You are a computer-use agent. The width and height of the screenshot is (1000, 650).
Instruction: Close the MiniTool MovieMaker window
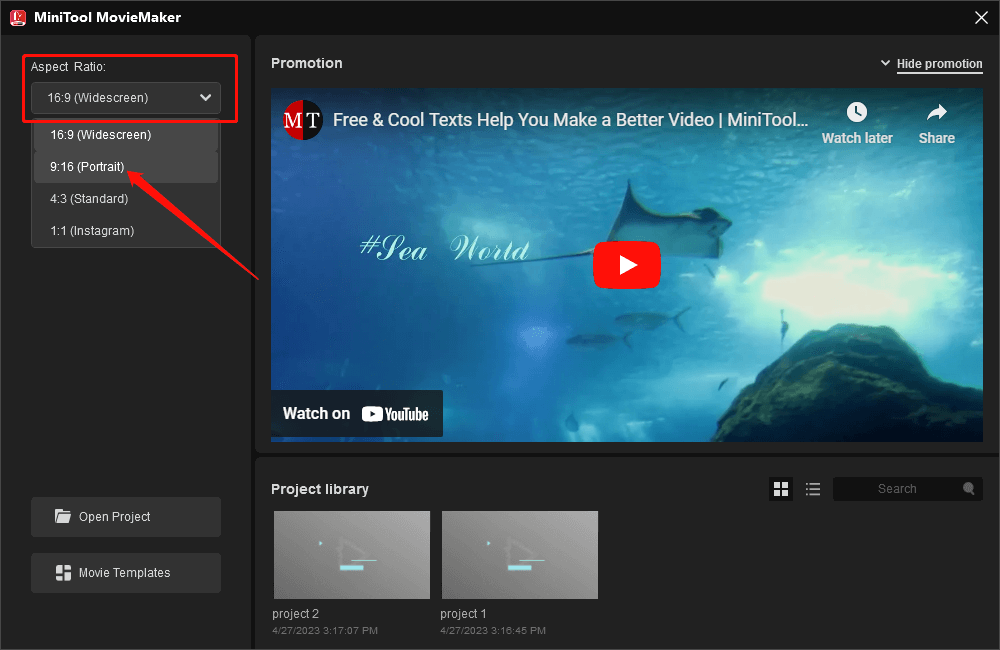(x=982, y=18)
